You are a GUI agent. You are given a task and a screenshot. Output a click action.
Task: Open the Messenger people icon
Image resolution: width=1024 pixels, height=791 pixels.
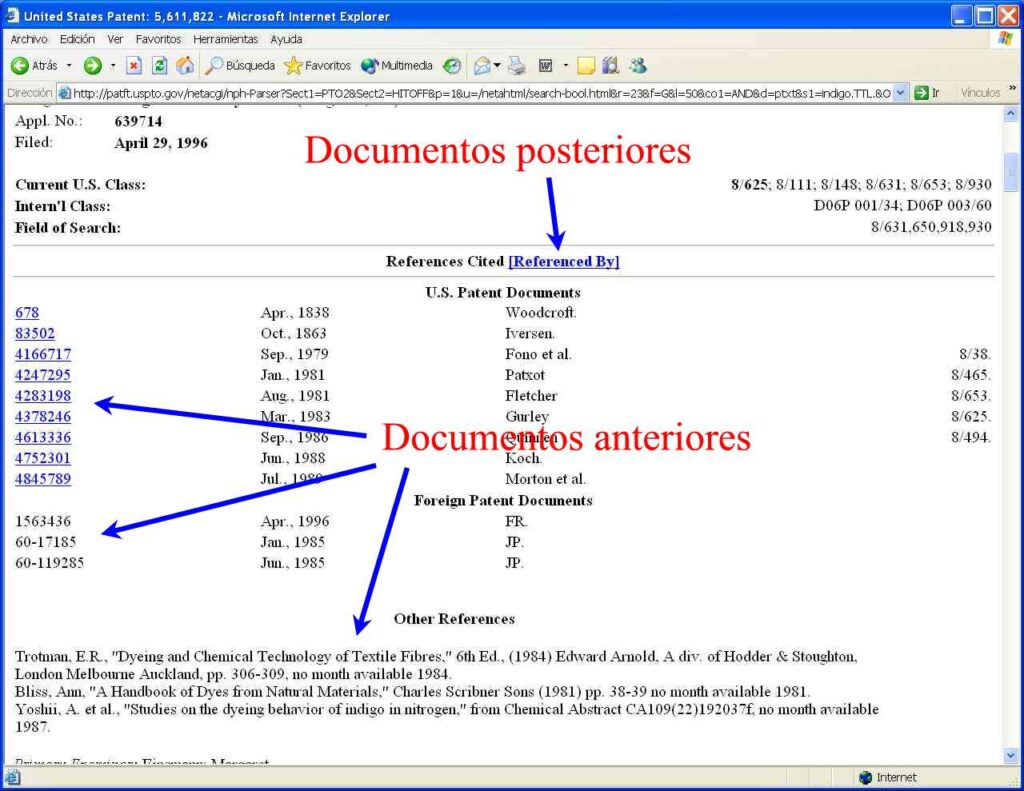click(638, 65)
